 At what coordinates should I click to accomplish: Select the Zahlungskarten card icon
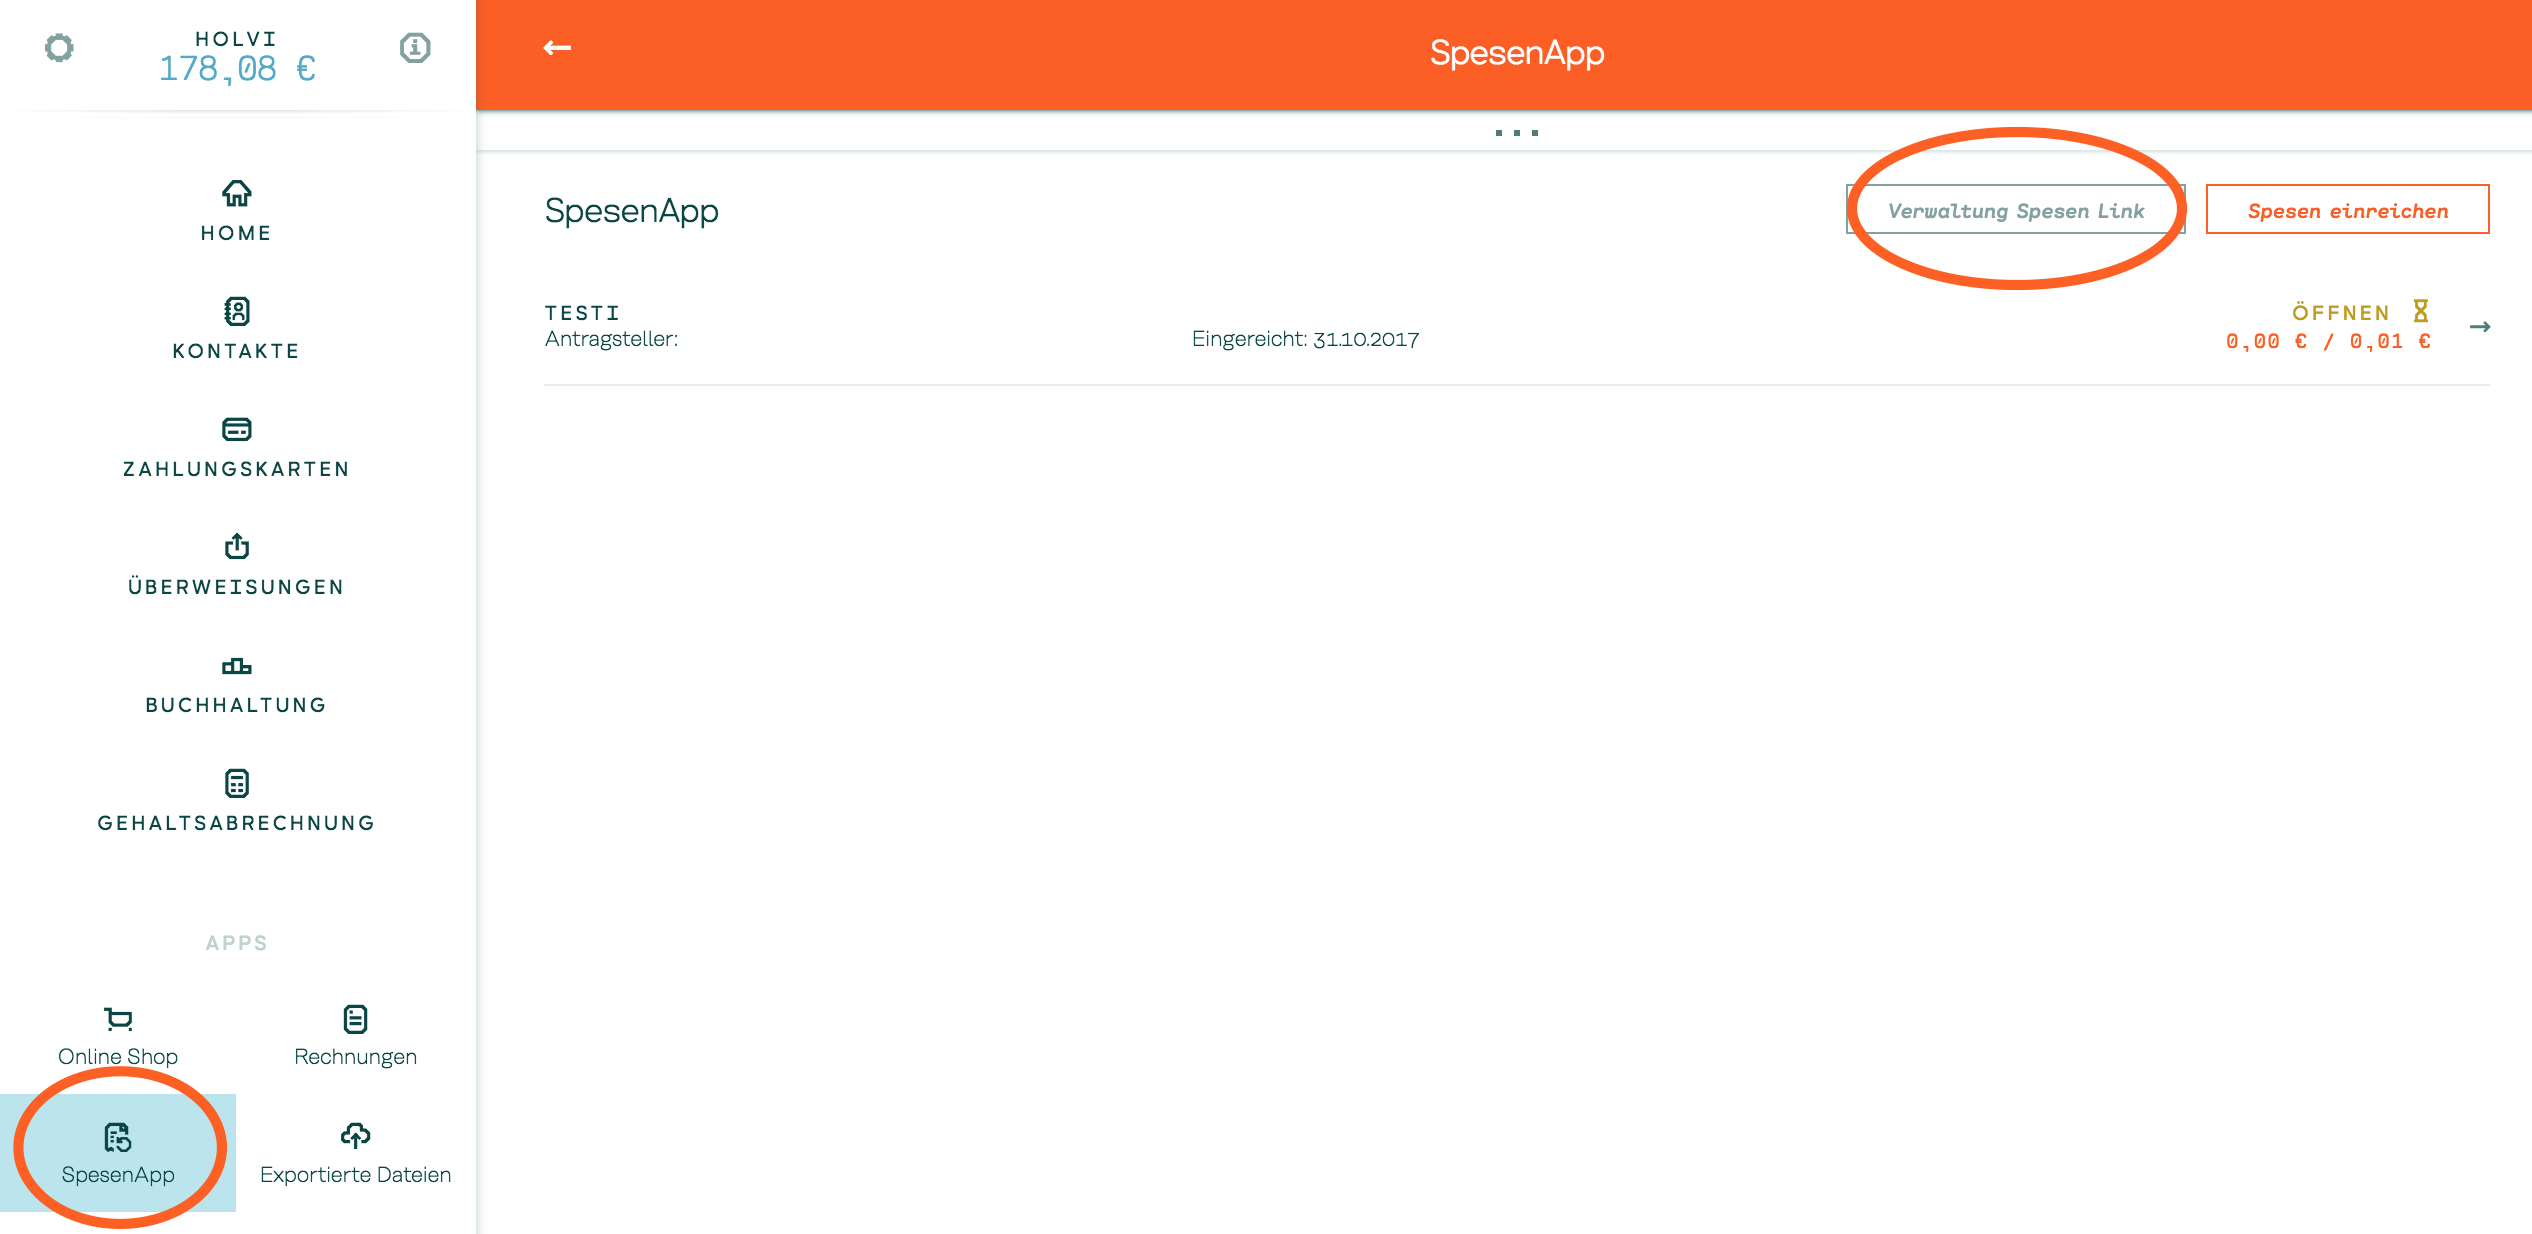click(237, 429)
